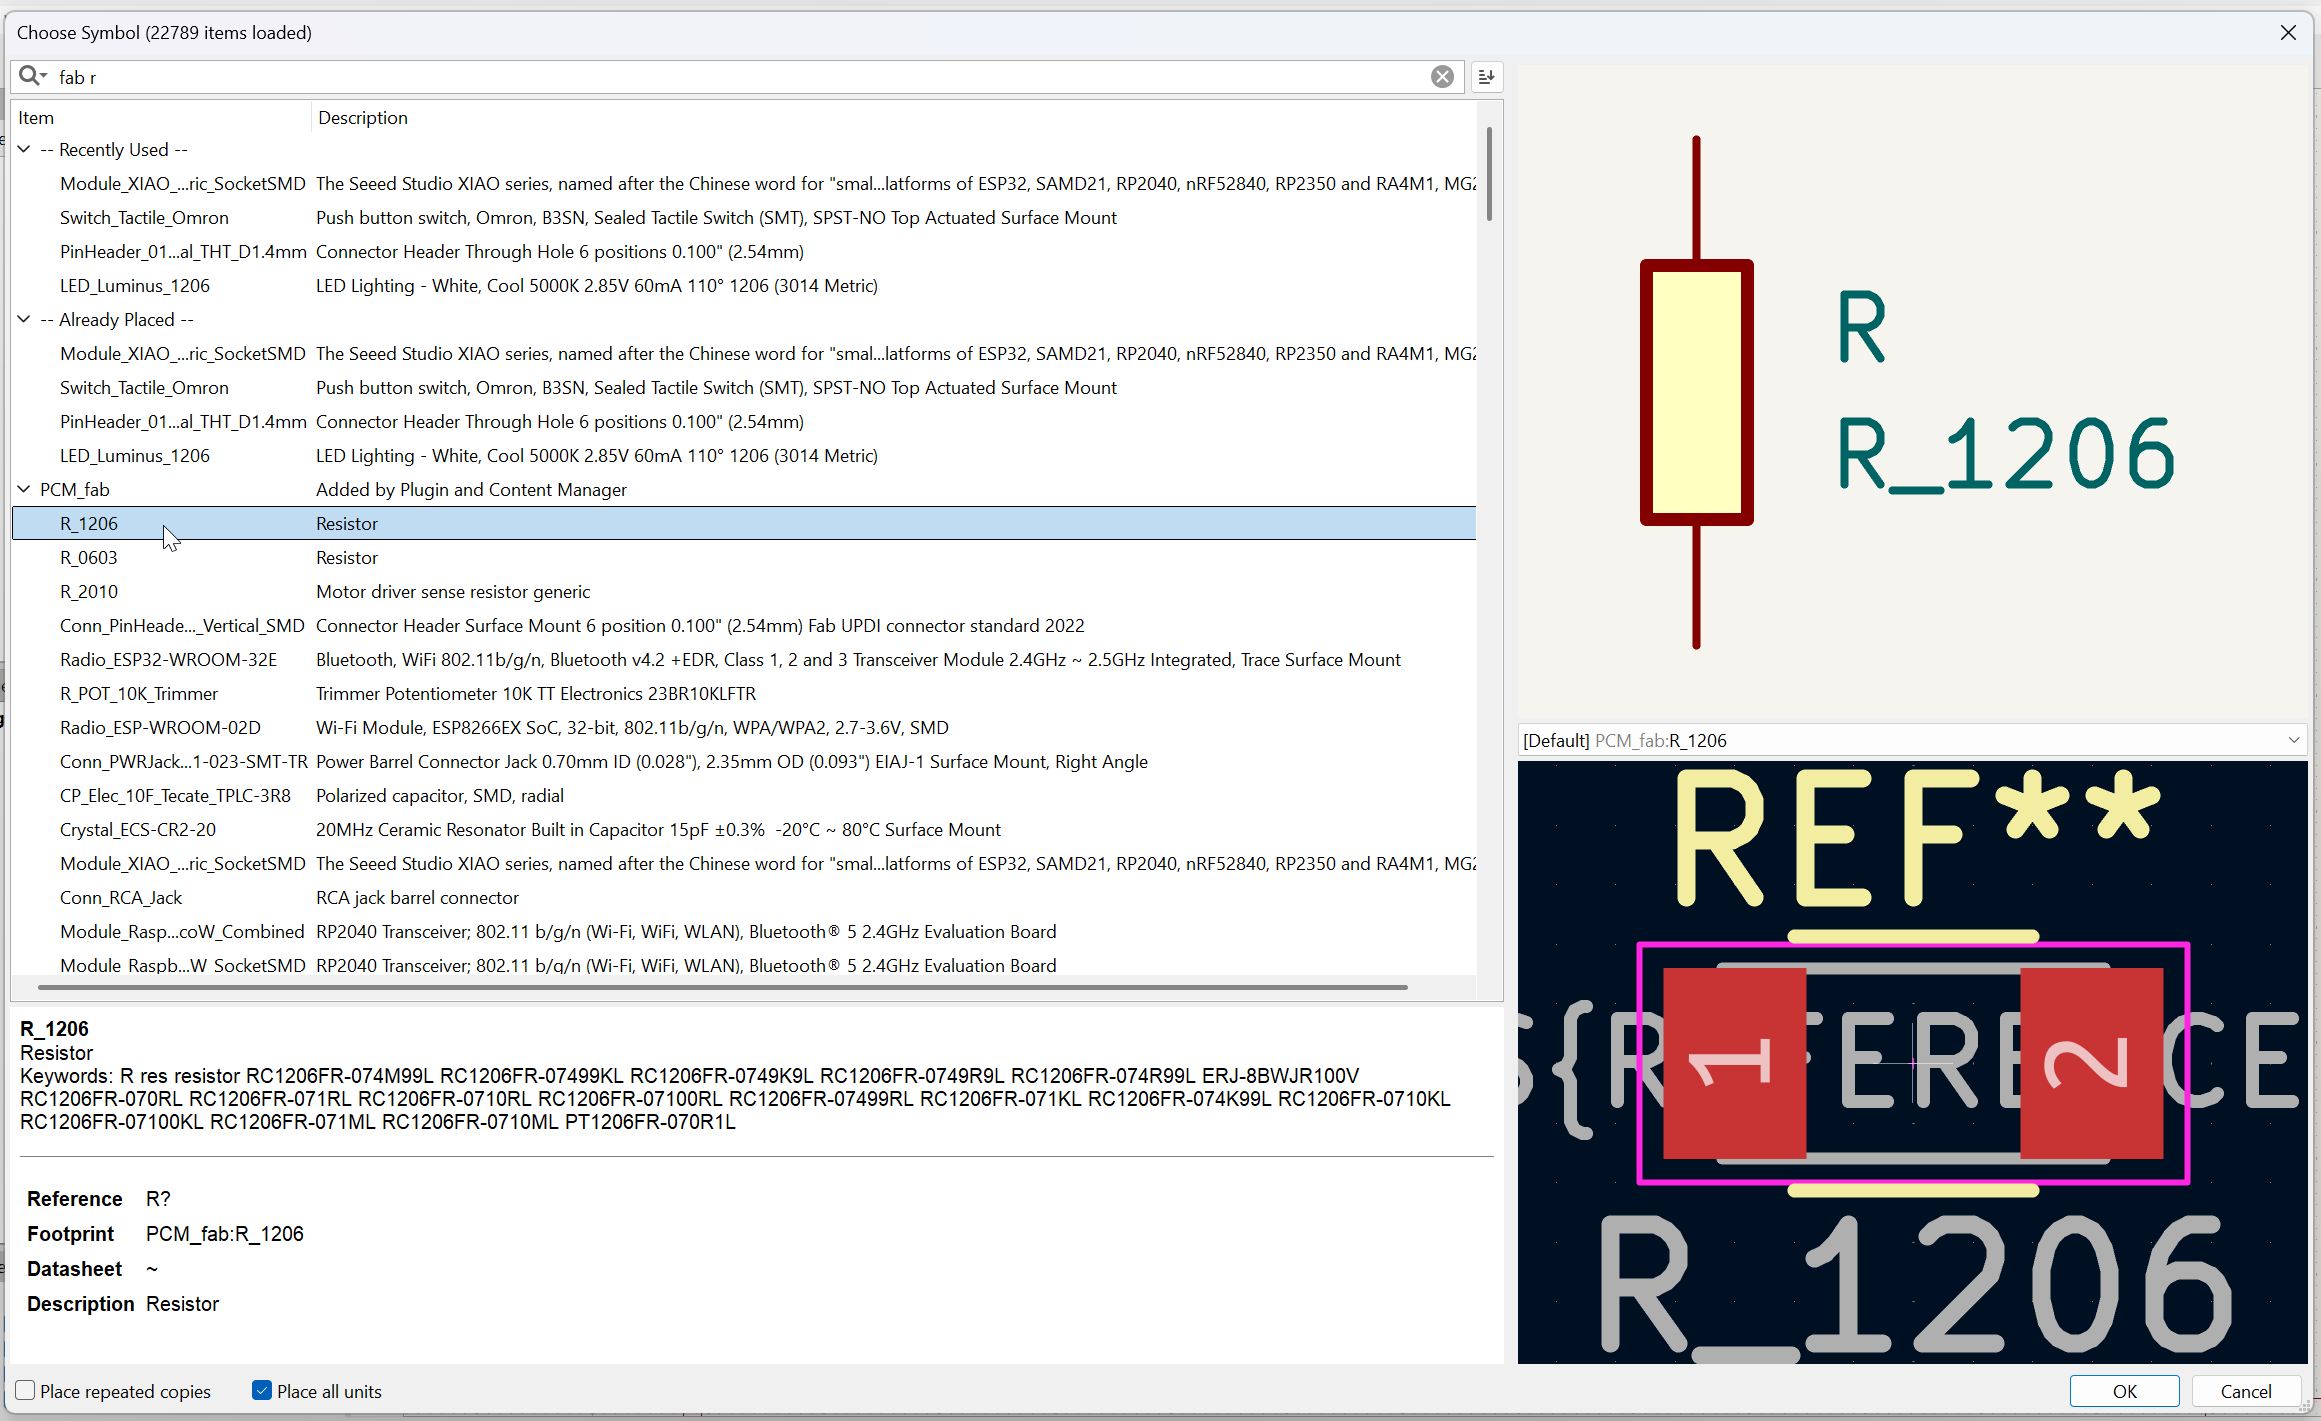
Task: Collapse the PCM_fab library
Action: coord(24,489)
